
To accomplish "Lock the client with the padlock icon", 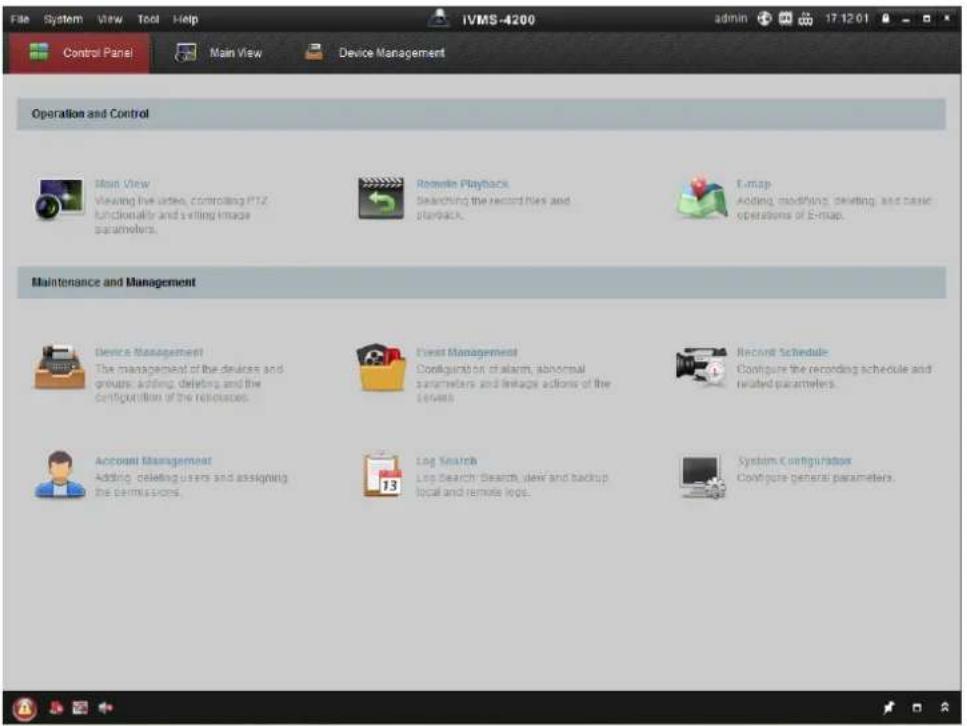I will click(886, 19).
